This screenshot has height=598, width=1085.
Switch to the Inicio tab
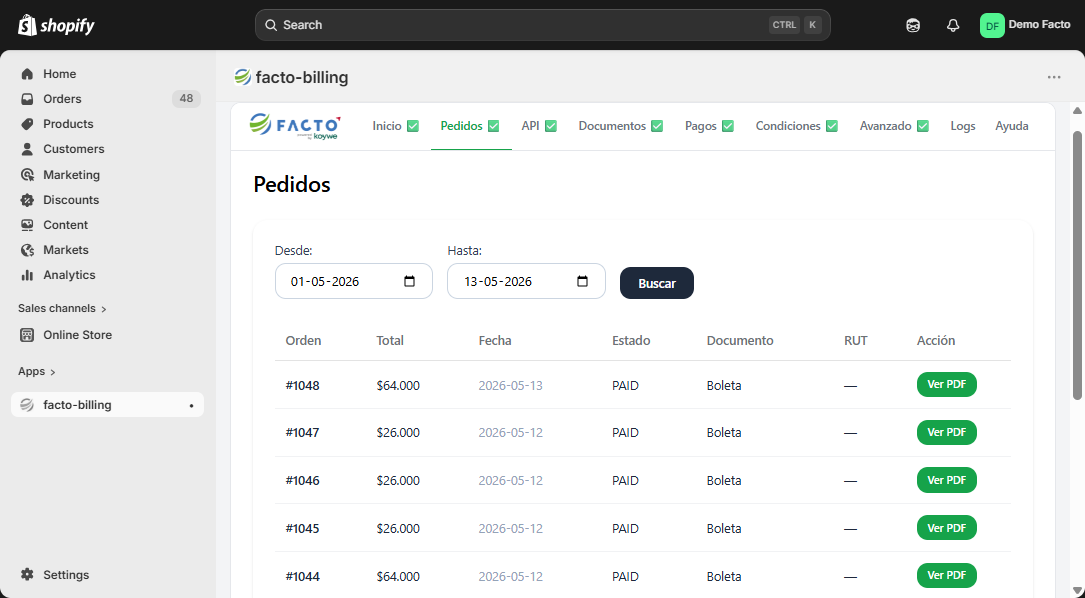point(396,126)
